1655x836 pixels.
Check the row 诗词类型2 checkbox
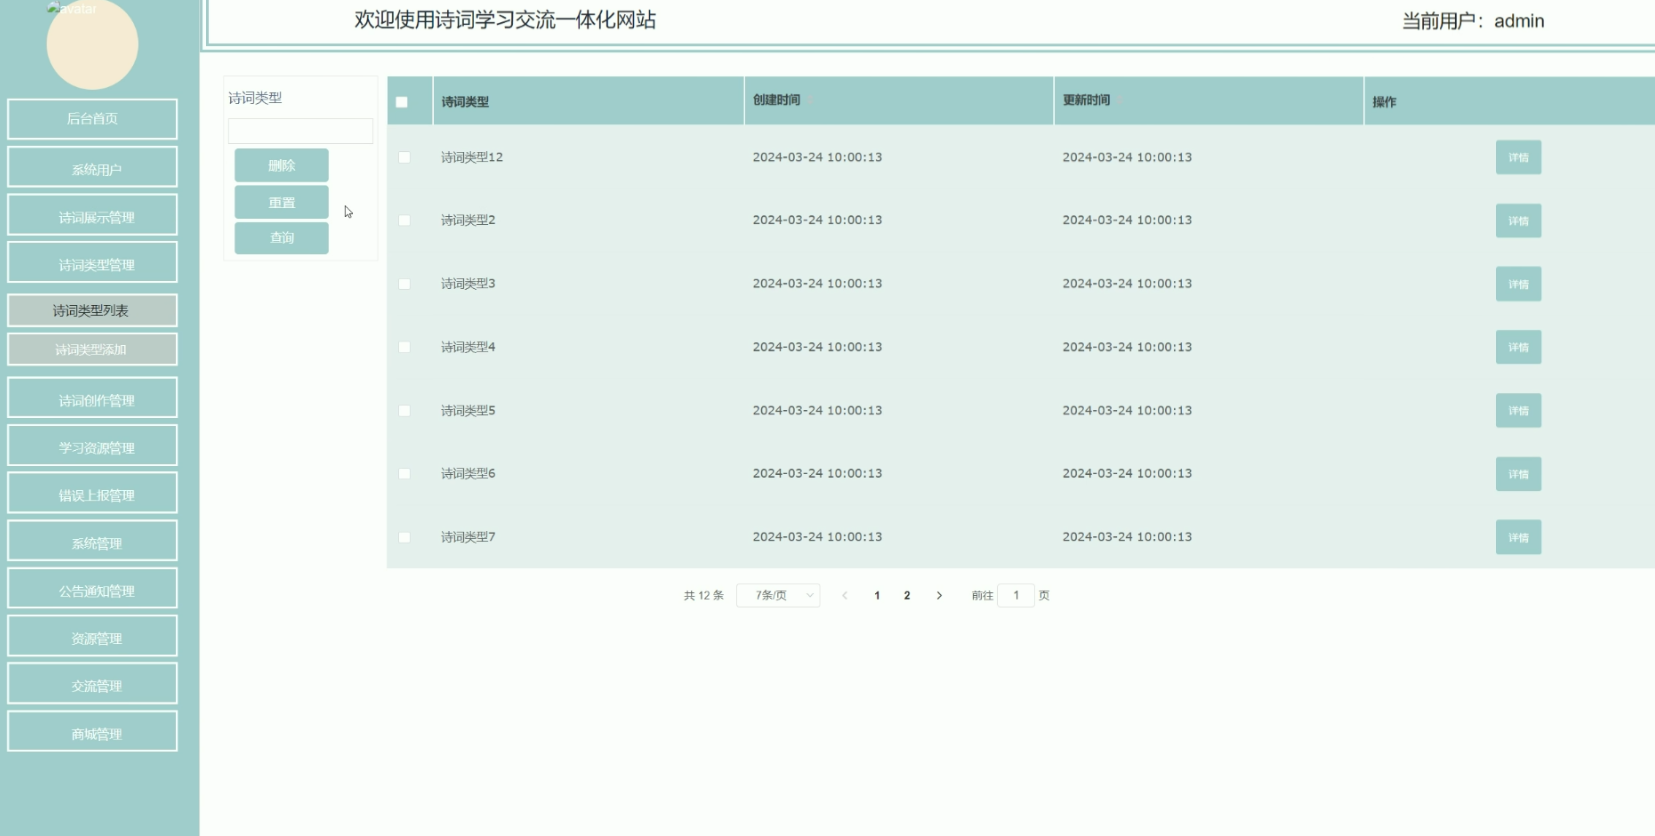[x=404, y=220]
